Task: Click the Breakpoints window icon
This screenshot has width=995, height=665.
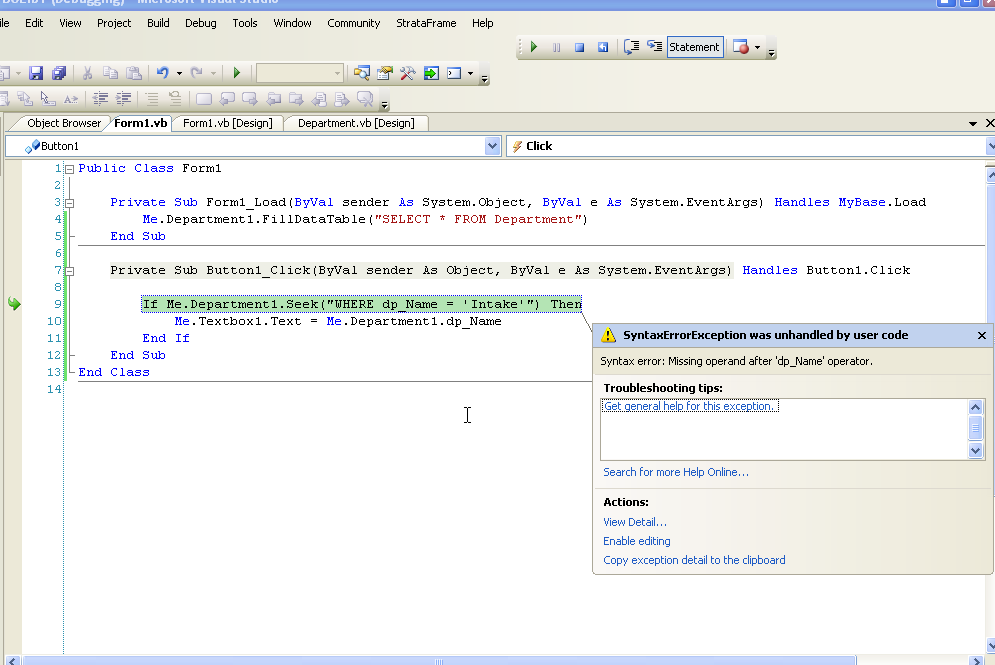Action: (741, 47)
